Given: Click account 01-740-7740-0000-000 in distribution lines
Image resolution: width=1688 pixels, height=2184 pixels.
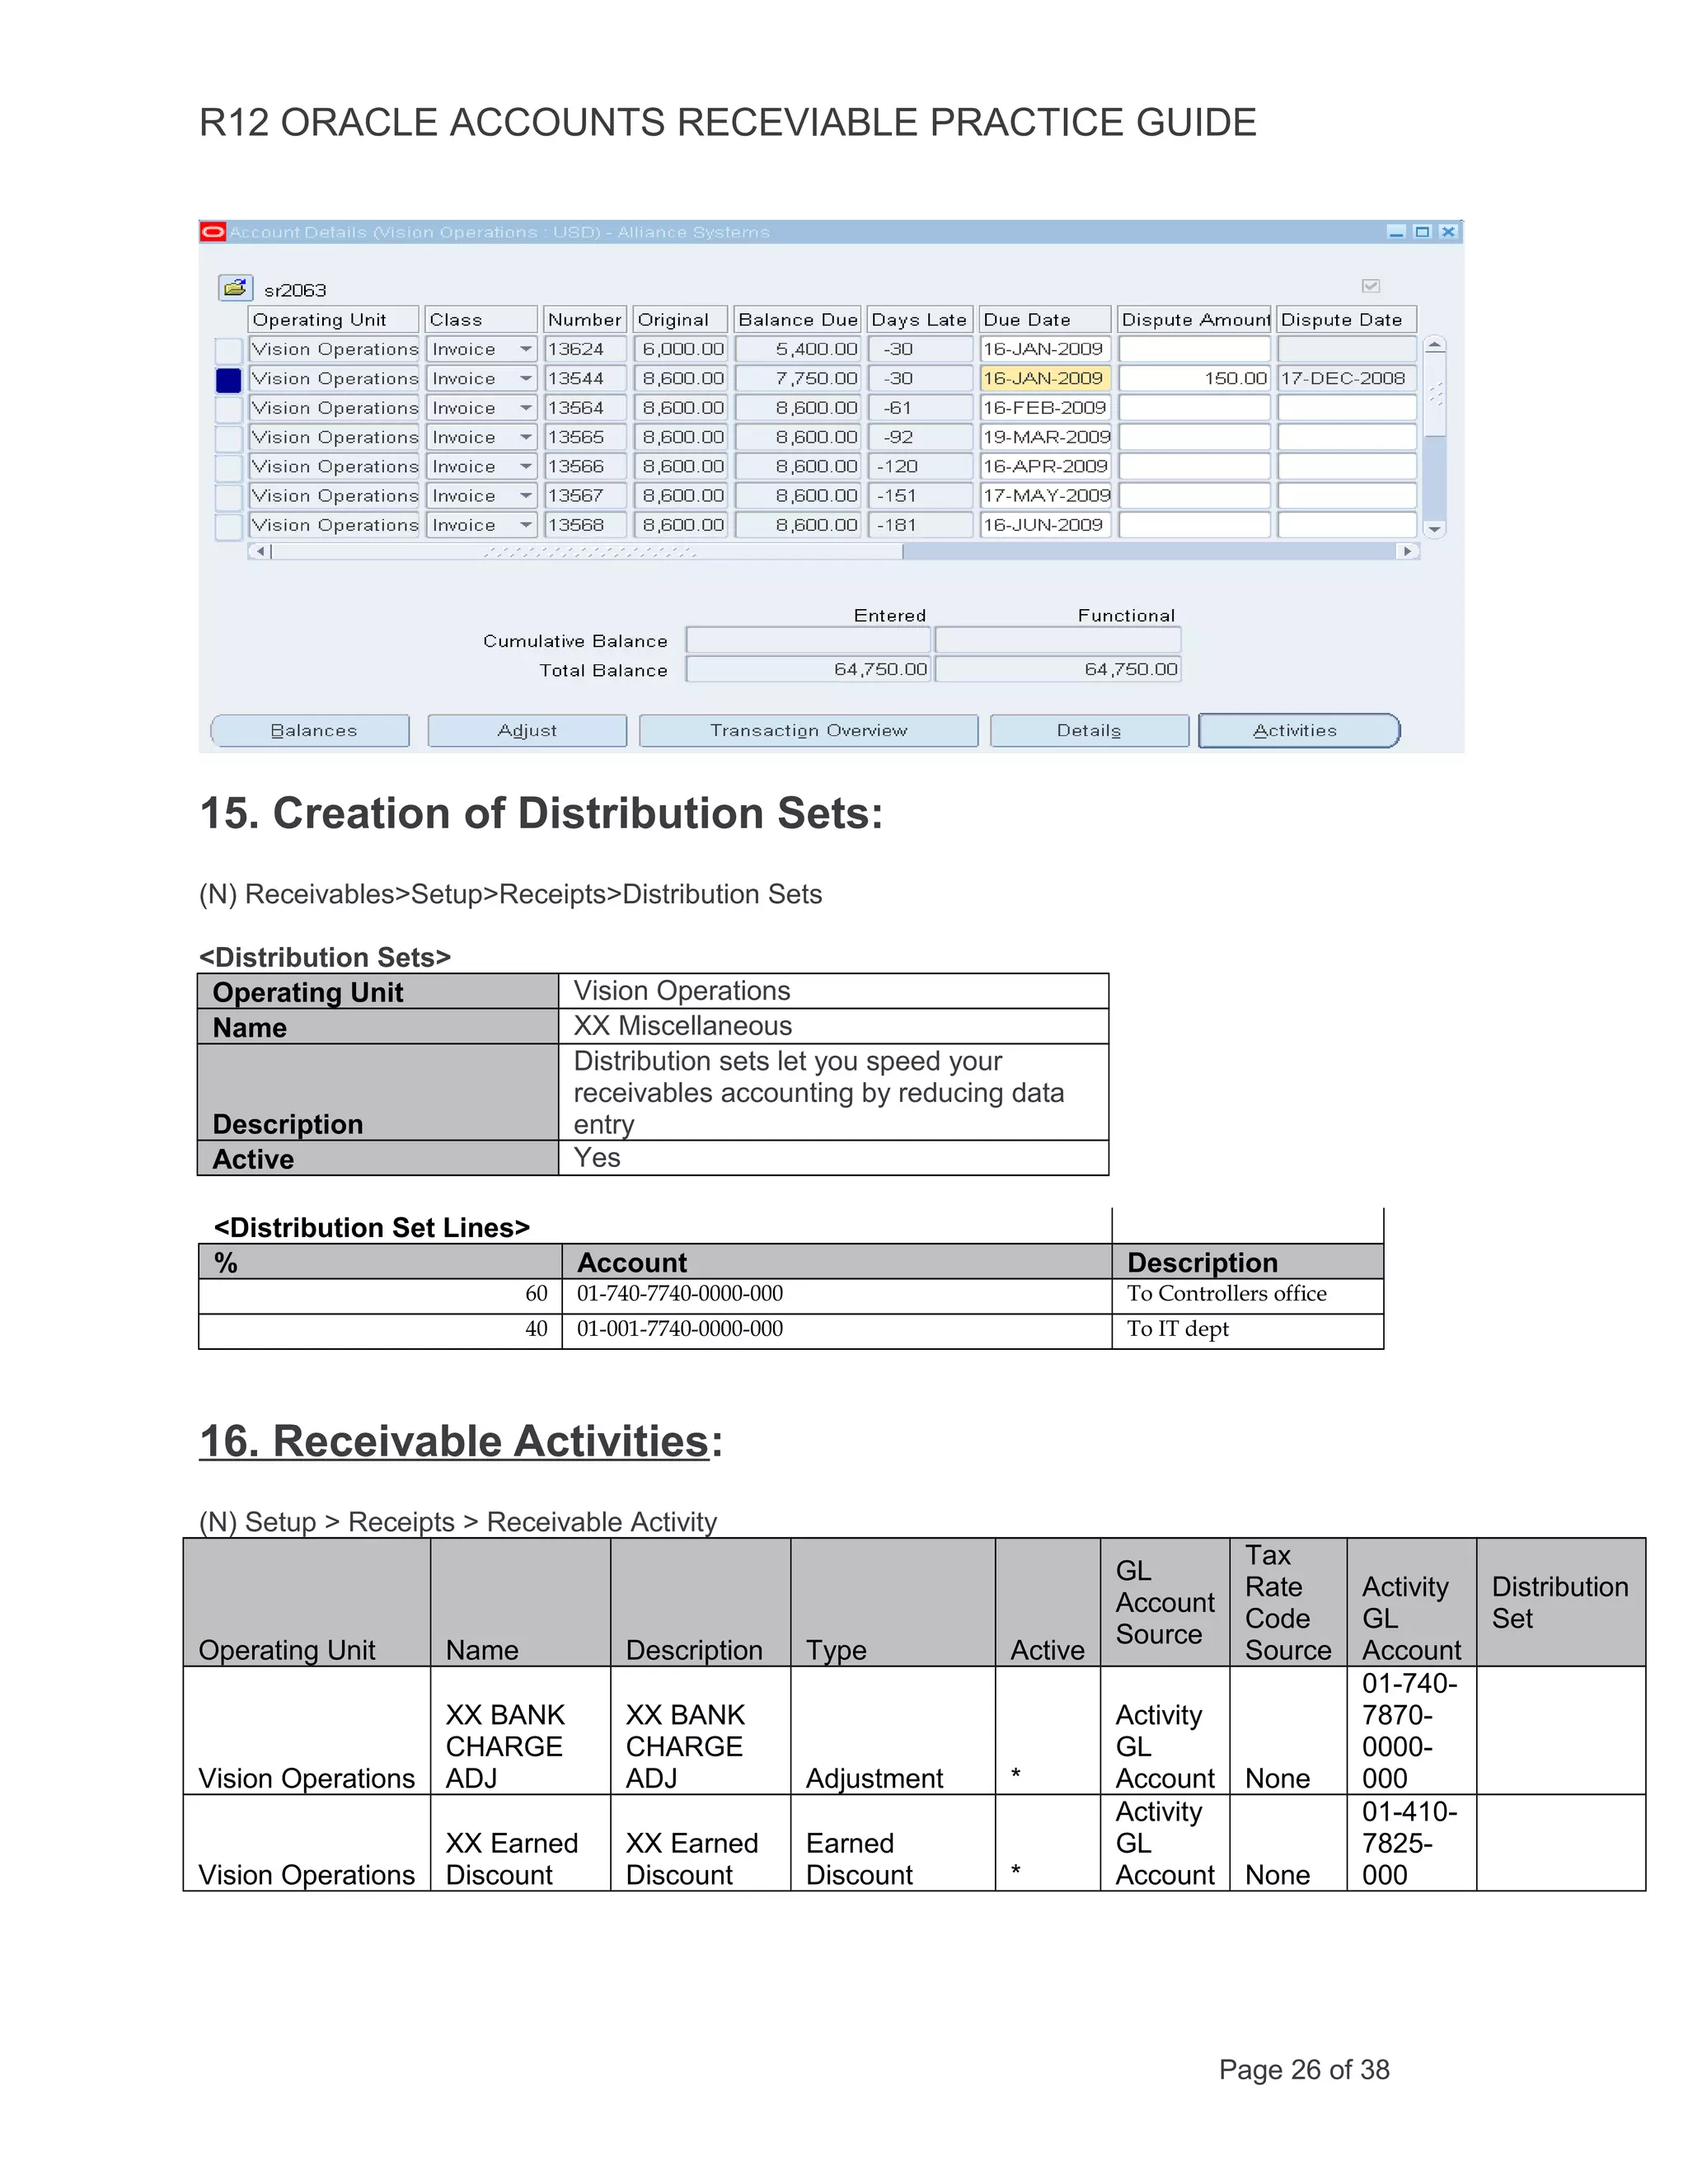Looking at the screenshot, I should (680, 1294).
